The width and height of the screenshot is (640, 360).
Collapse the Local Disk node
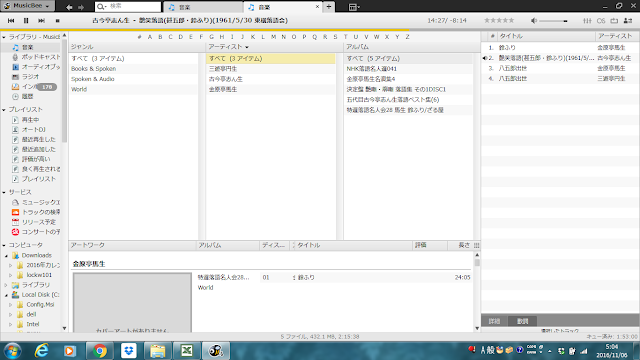coord(7,295)
